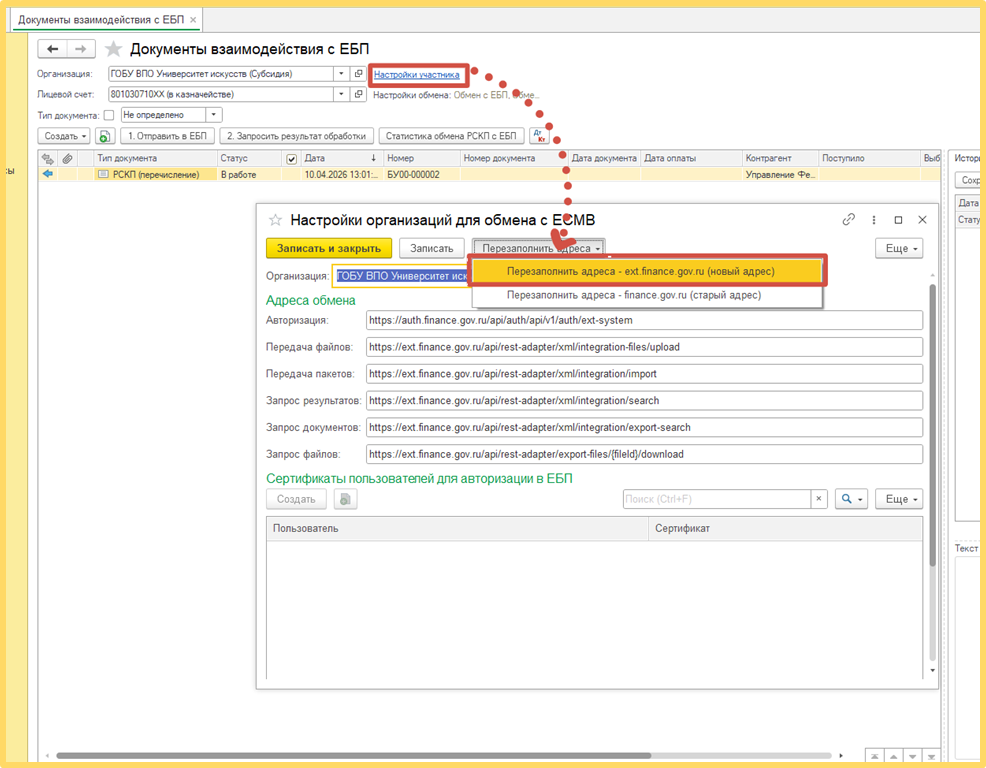Click 2. Запросить результат обработки button
This screenshot has height=768, width=986.
(297, 136)
